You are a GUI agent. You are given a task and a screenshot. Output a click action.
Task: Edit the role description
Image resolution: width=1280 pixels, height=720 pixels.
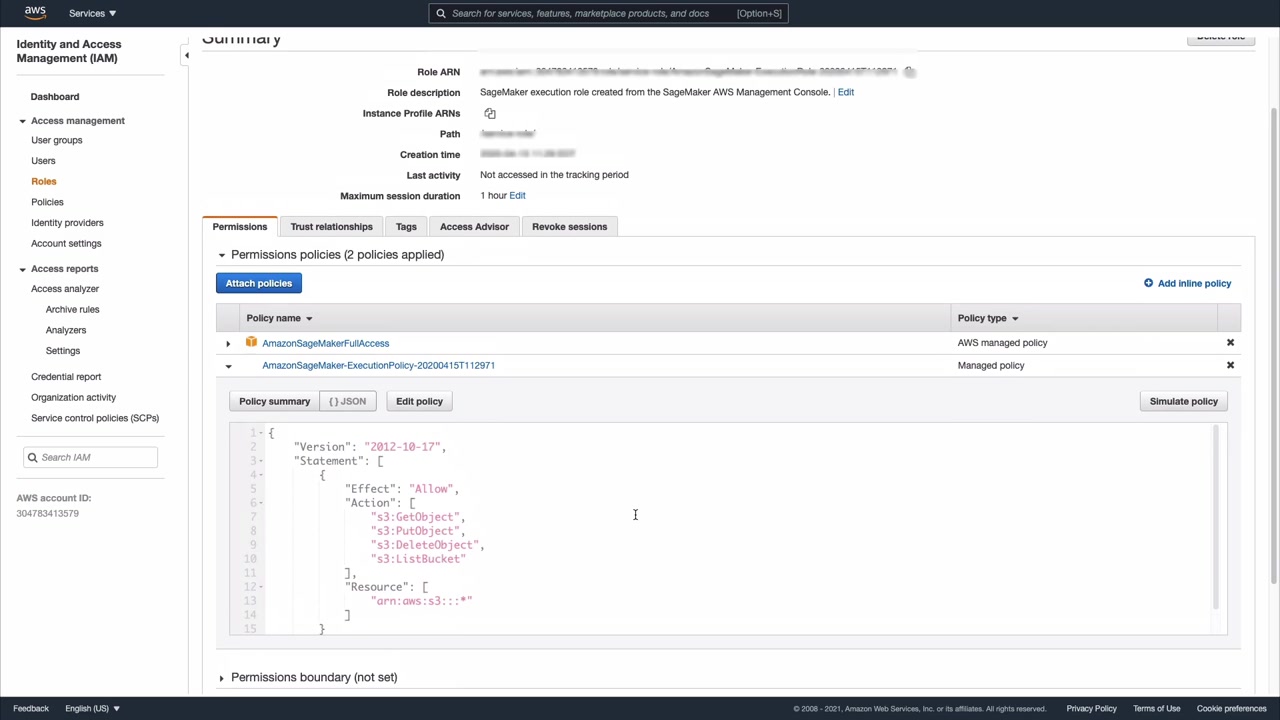click(x=846, y=92)
